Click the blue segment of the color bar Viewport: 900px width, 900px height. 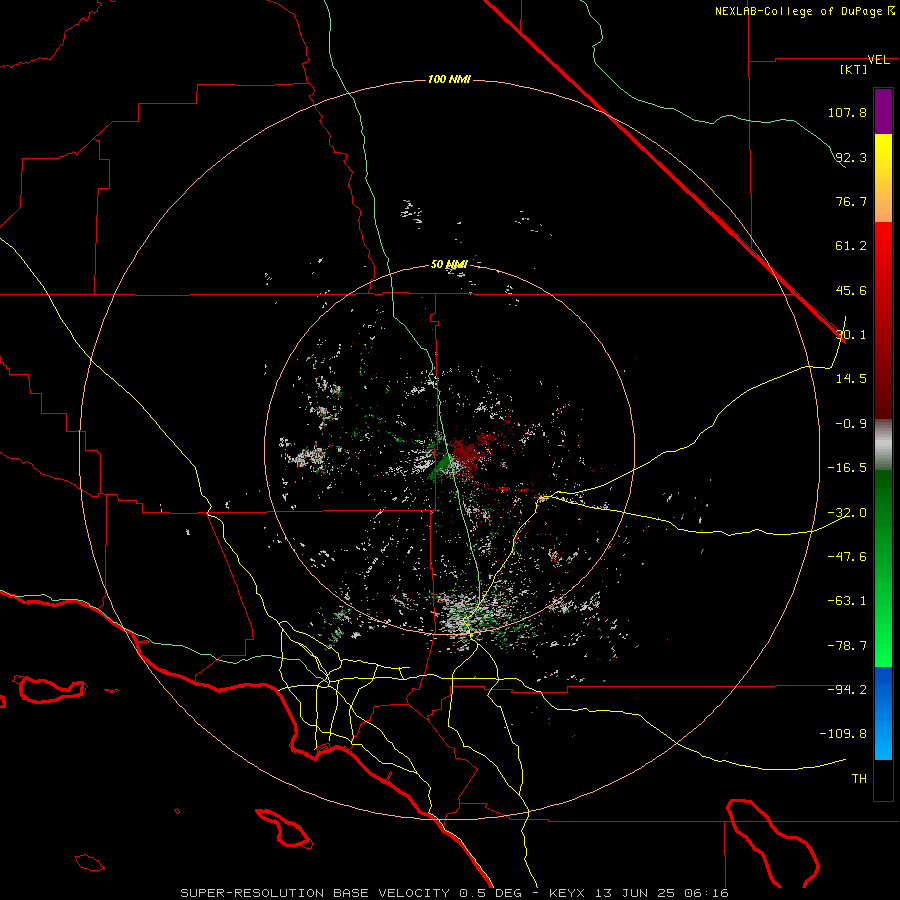click(x=883, y=713)
